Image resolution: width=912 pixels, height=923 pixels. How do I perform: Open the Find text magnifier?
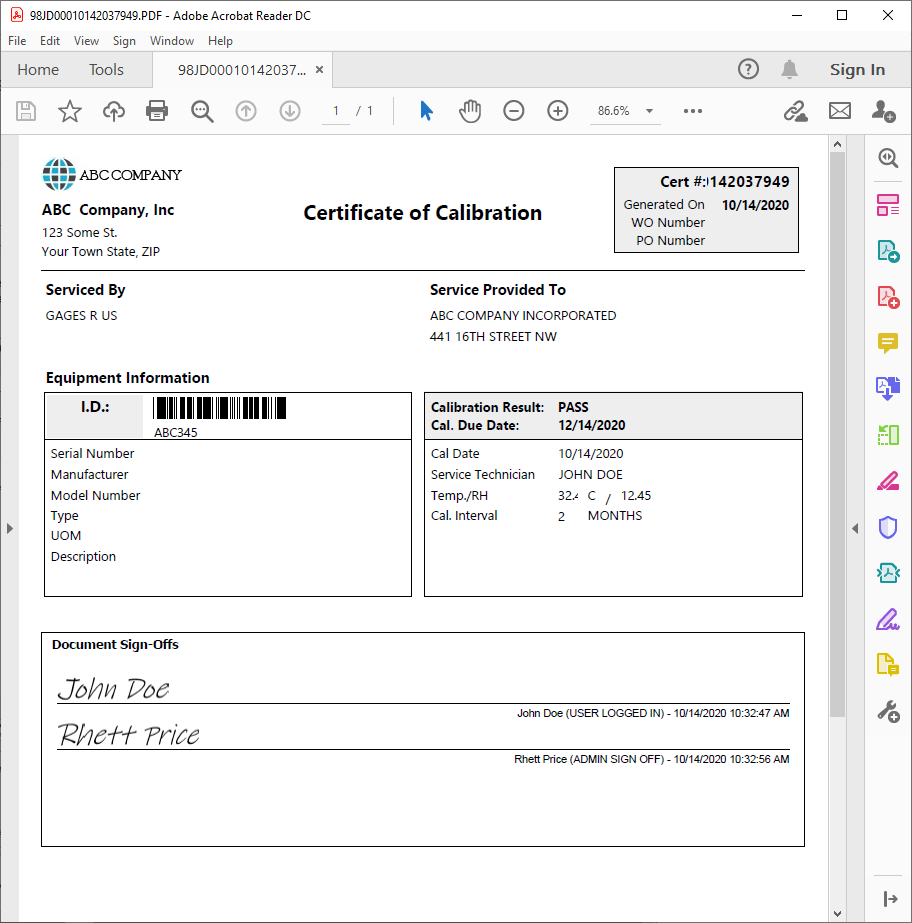click(202, 111)
